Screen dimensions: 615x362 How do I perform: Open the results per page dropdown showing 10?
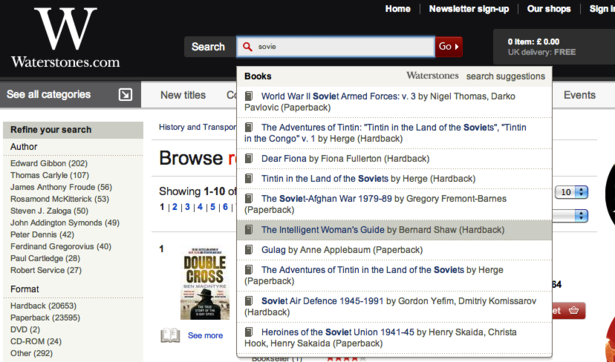(571, 192)
